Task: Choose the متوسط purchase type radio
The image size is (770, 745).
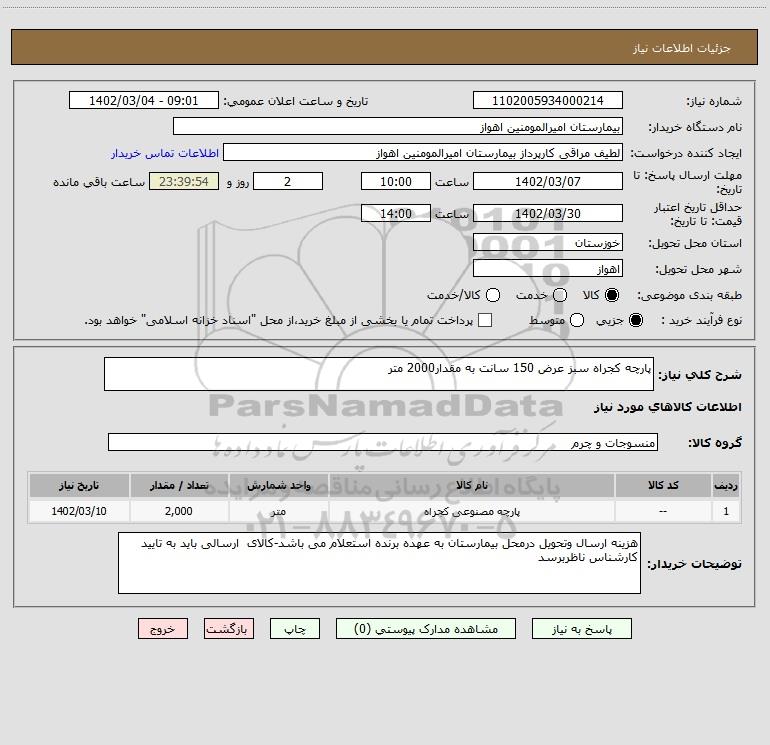Action: pos(577,320)
